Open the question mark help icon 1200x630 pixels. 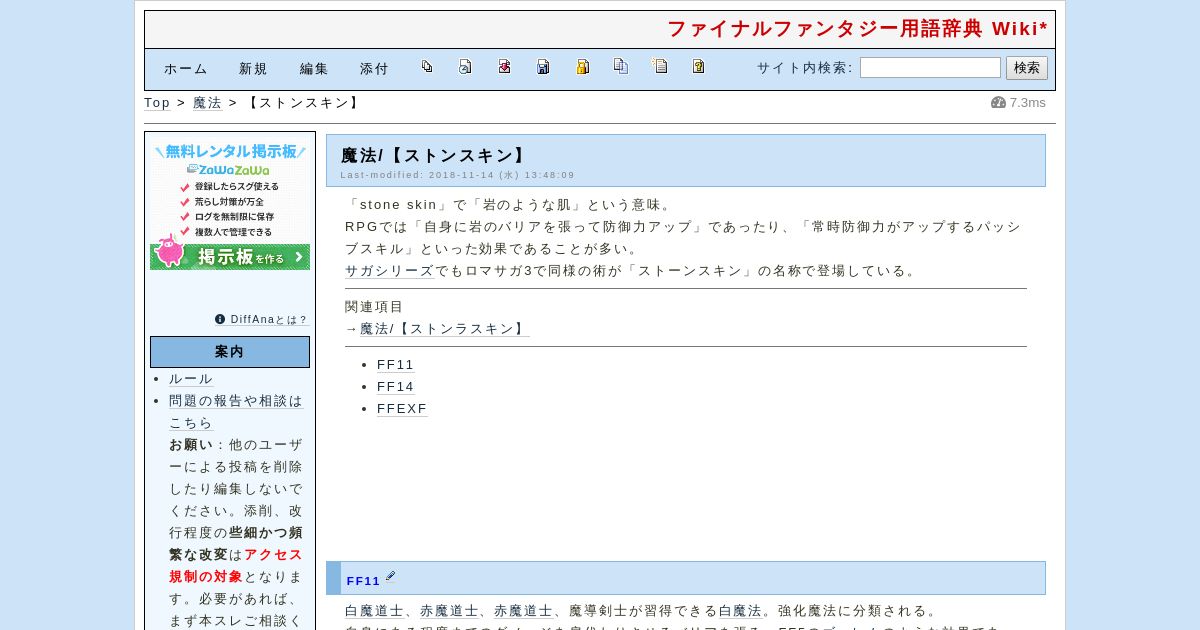coord(698,67)
